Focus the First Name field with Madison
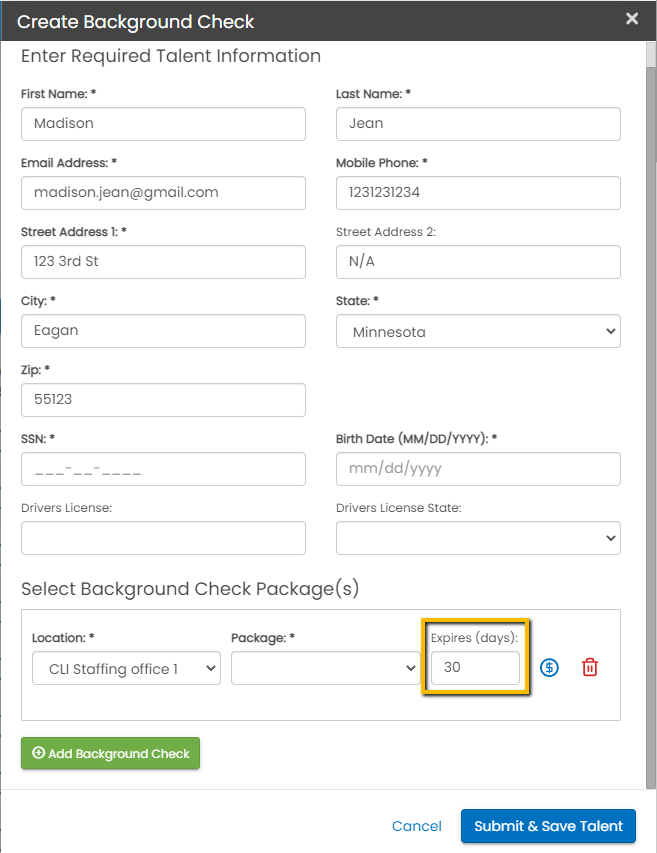657x853 pixels. click(x=163, y=124)
